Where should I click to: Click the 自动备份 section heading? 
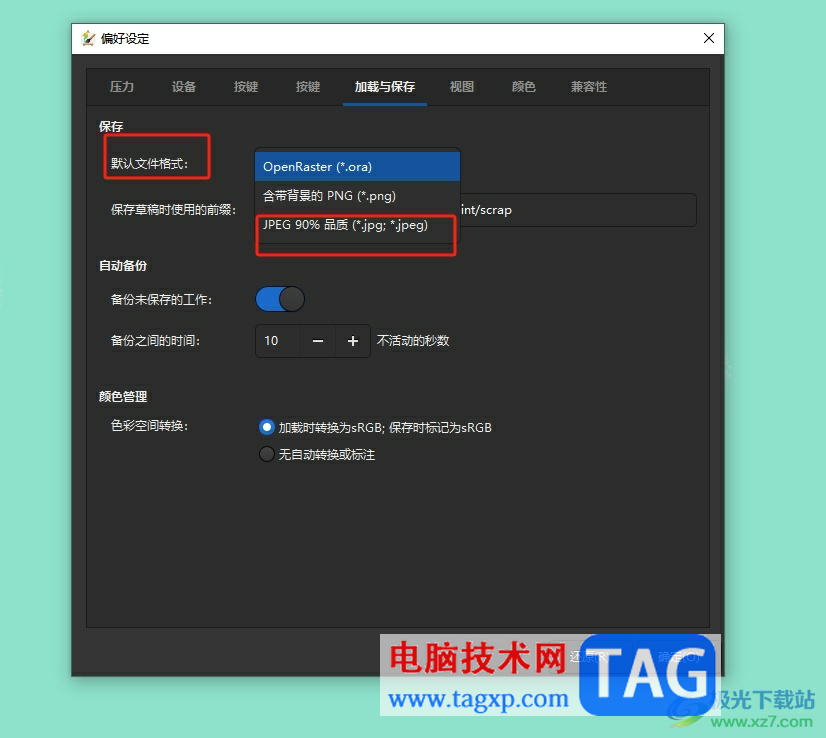pyautogui.click(x=123, y=265)
